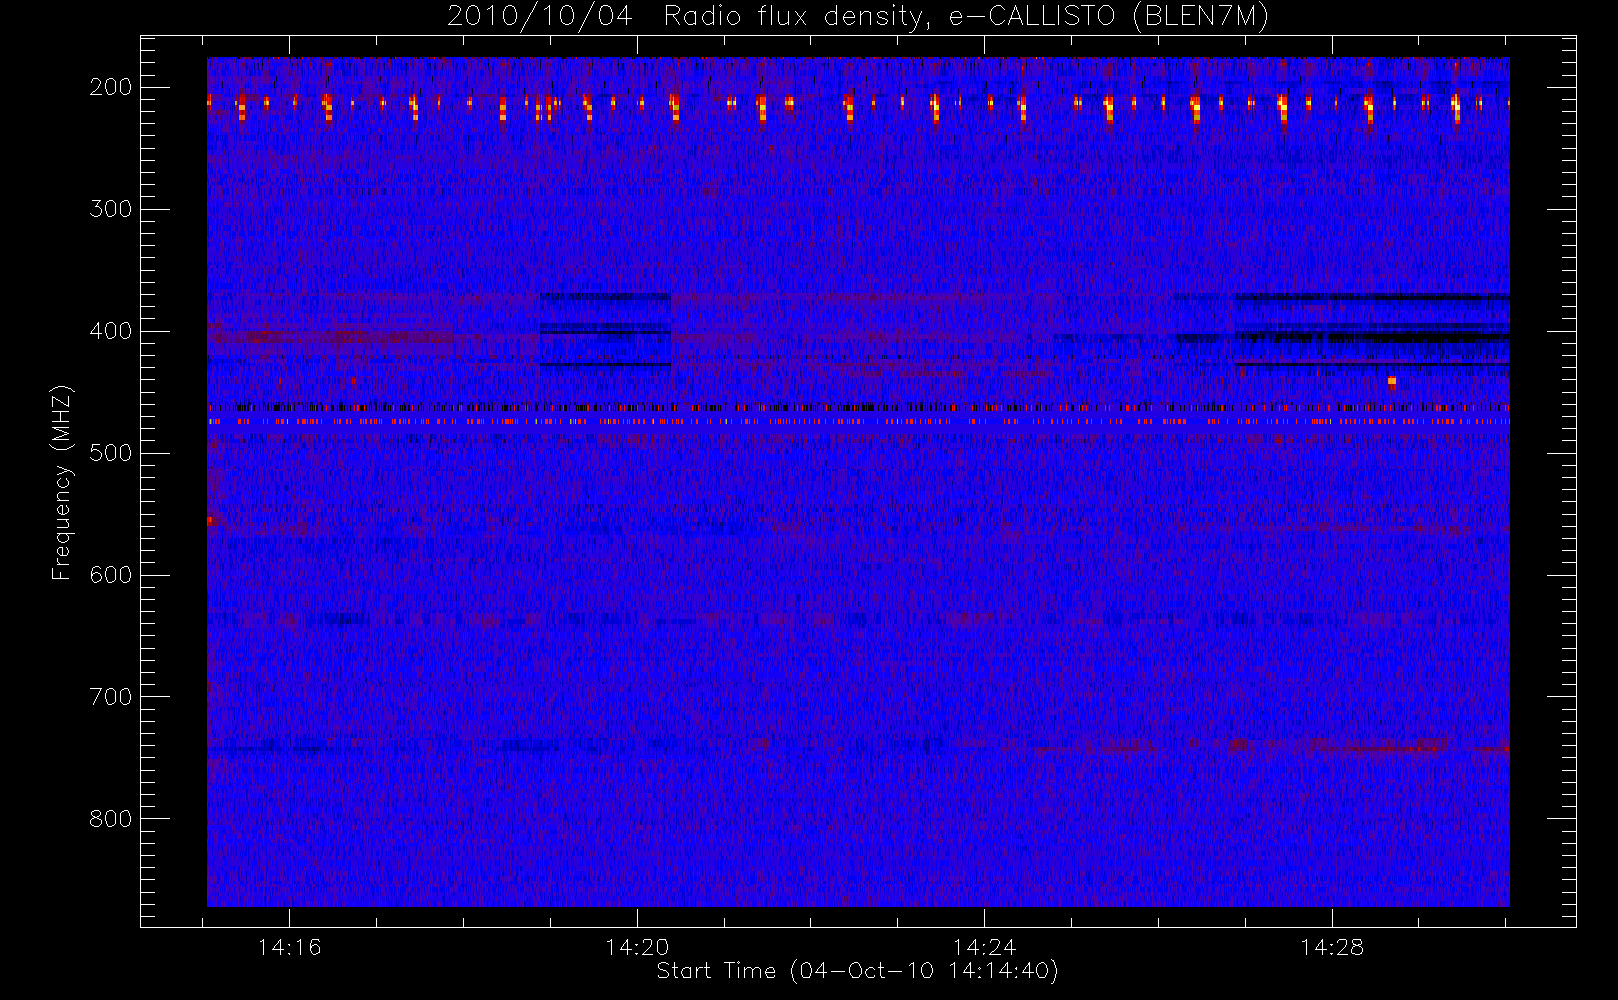The image size is (1618, 1000).
Task: Click the 200 frequency tick label
Action: click(111, 87)
